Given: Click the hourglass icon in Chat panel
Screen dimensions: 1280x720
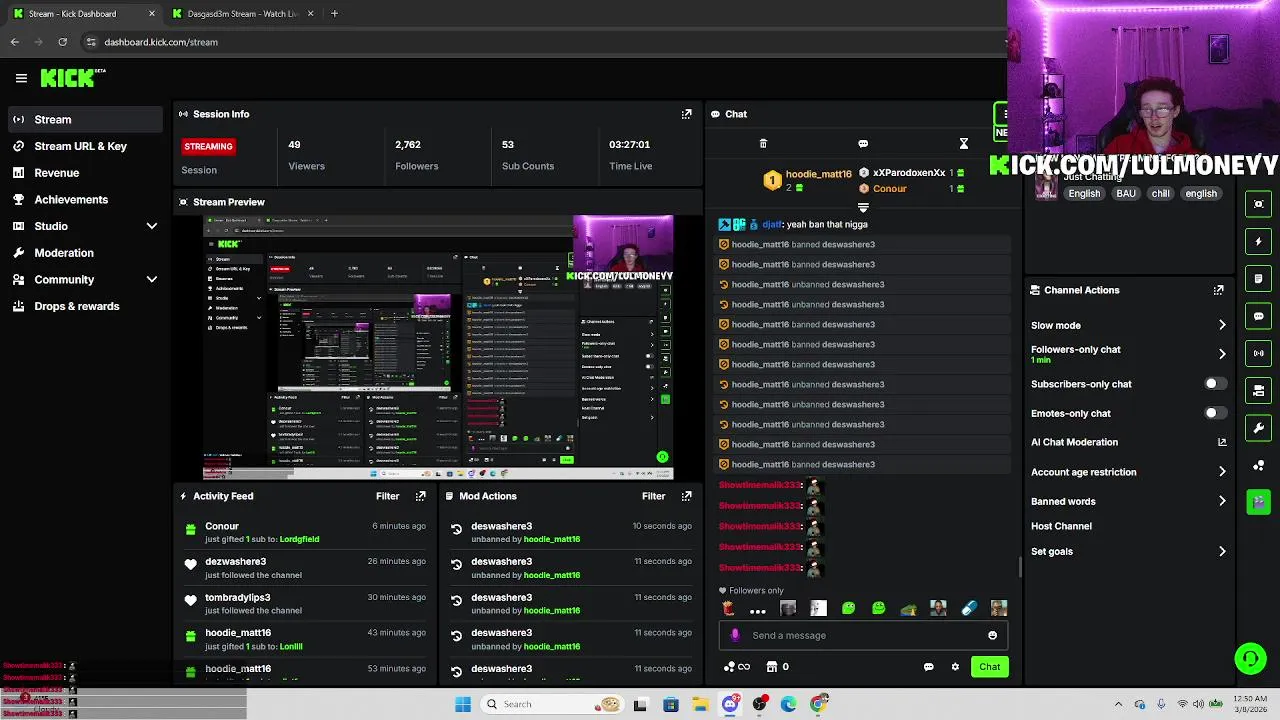Looking at the screenshot, I should pyautogui.click(x=963, y=144).
